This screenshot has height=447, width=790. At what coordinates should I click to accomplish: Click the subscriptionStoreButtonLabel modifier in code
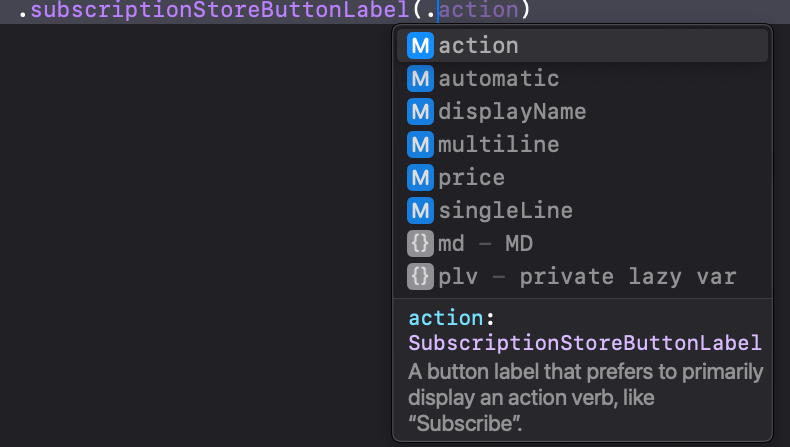(220, 10)
